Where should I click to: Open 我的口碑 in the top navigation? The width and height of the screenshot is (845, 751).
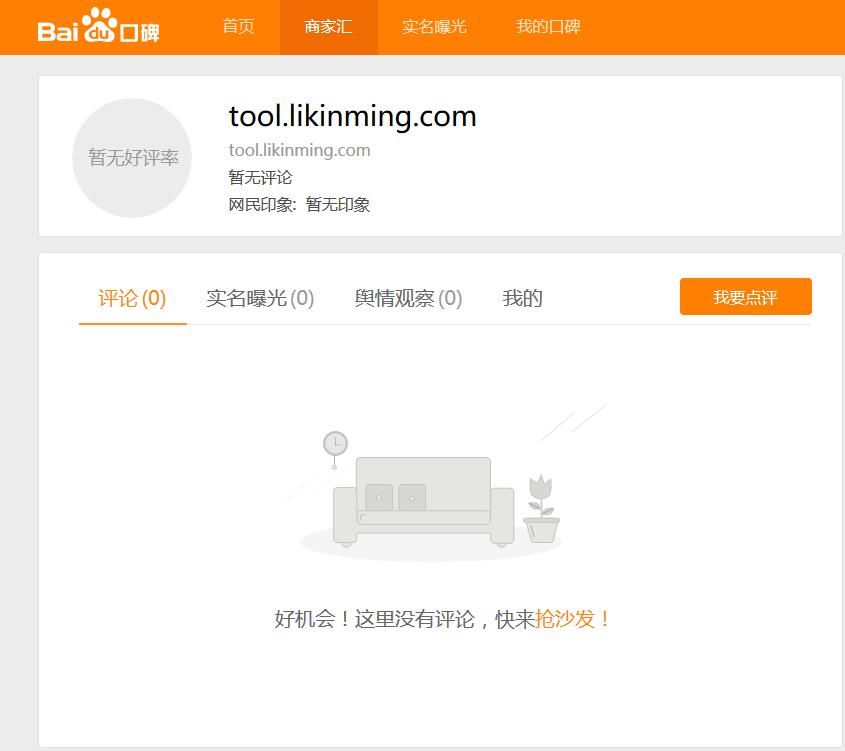548,27
